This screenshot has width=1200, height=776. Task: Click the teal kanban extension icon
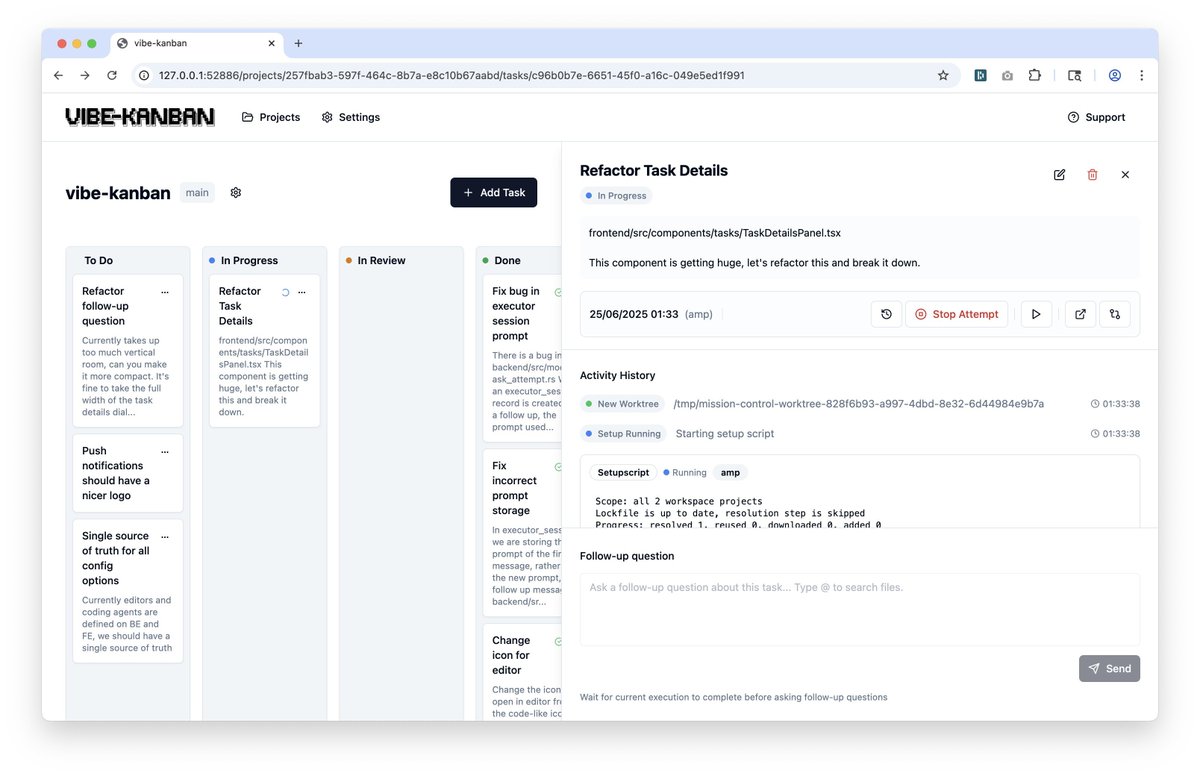click(x=981, y=75)
